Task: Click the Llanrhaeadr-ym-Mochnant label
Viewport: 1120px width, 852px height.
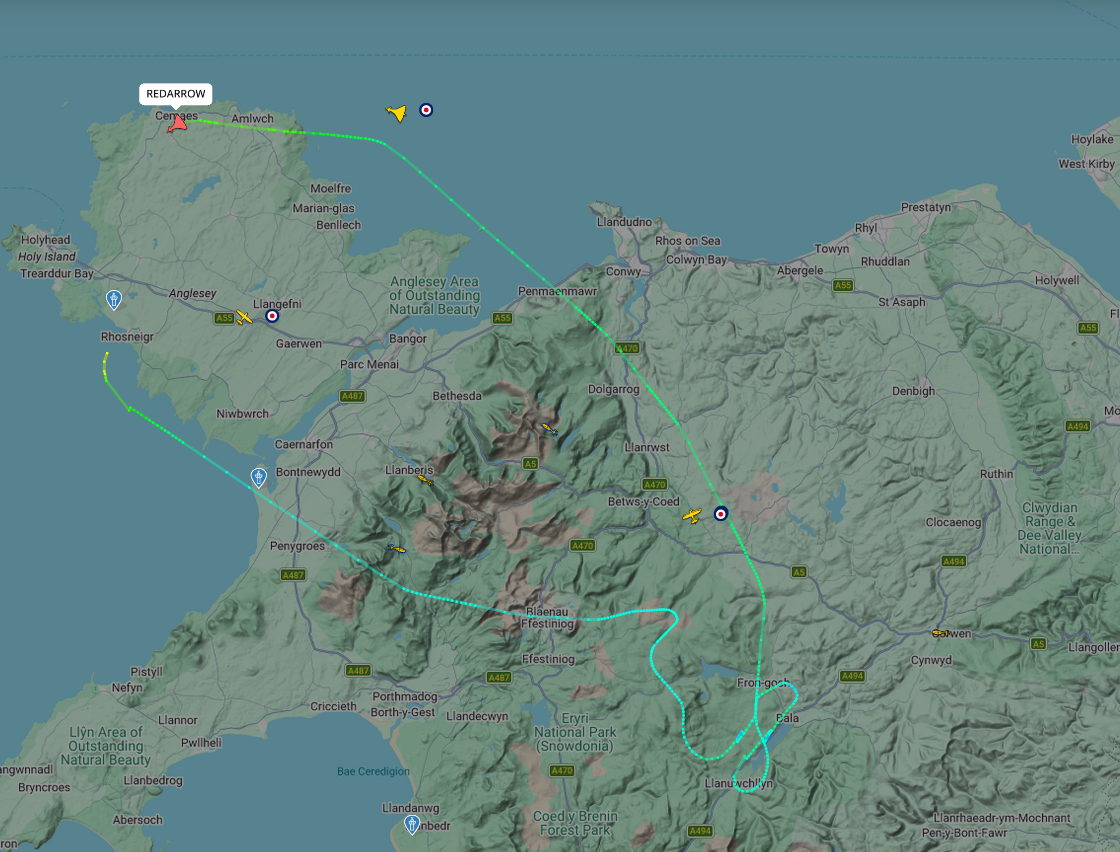Action: 1001,818
